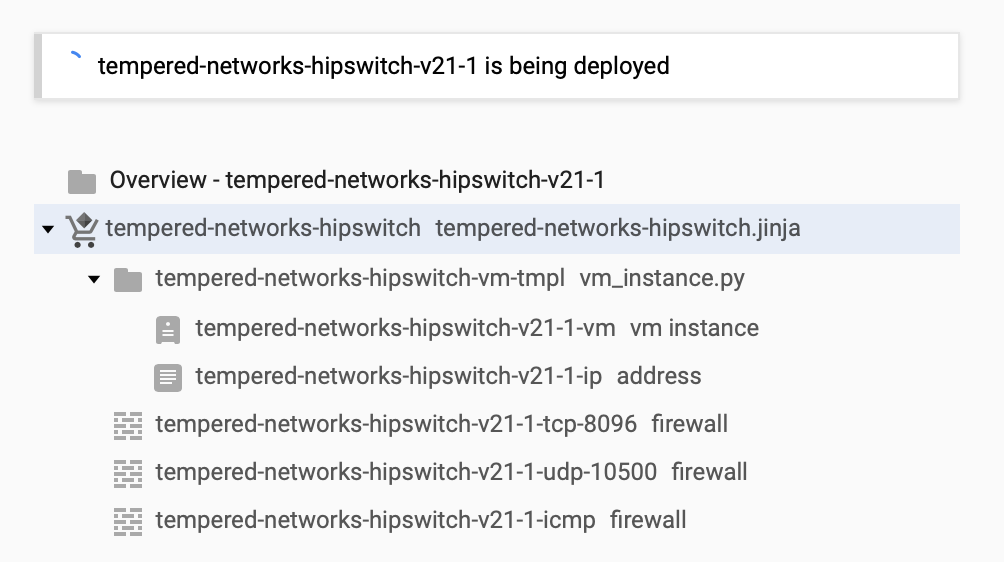
Task: Click the VM instance server icon
Action: tap(168, 328)
